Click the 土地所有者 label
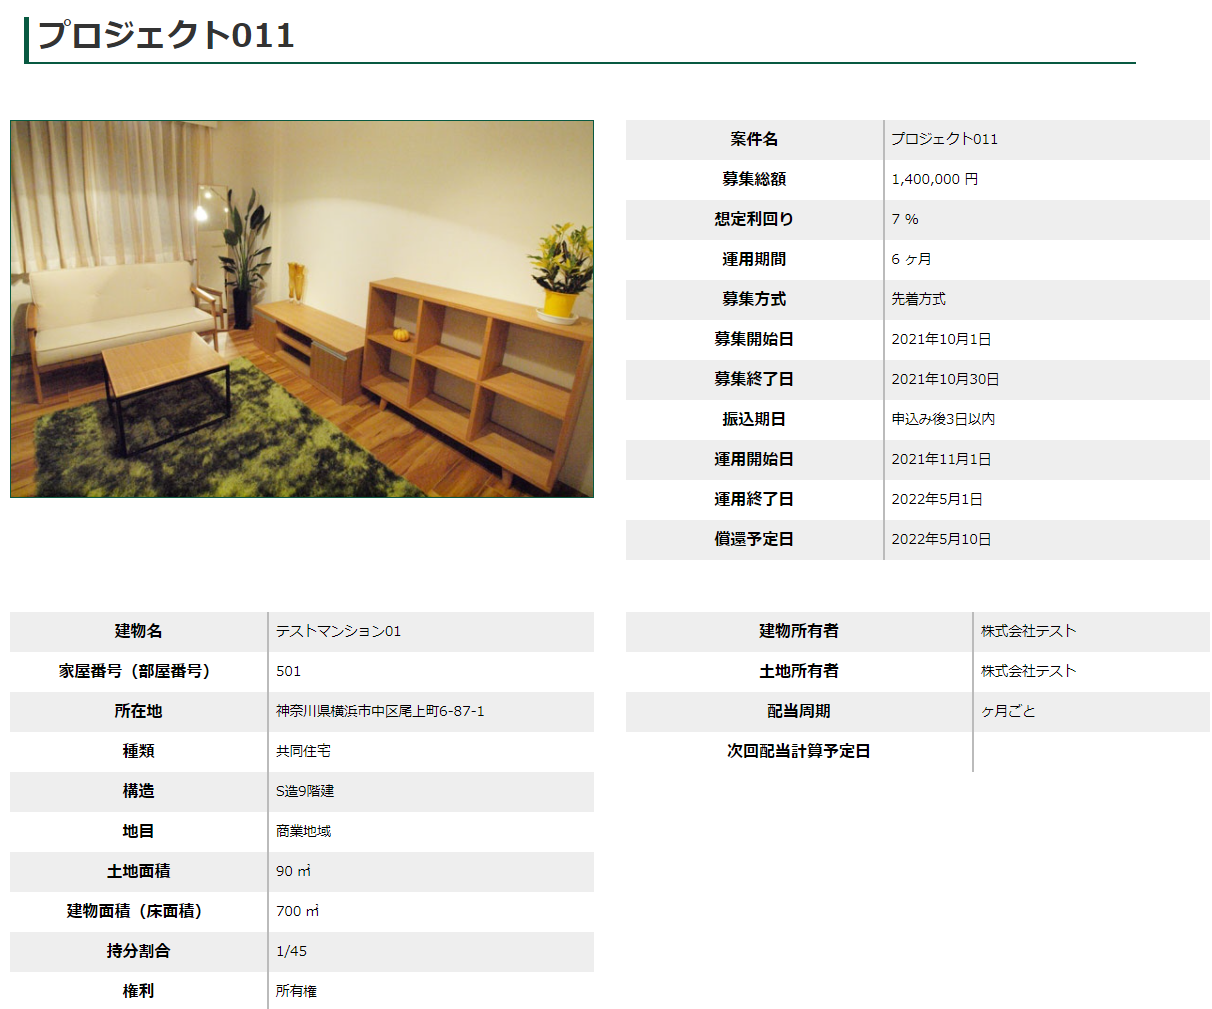 (798, 671)
